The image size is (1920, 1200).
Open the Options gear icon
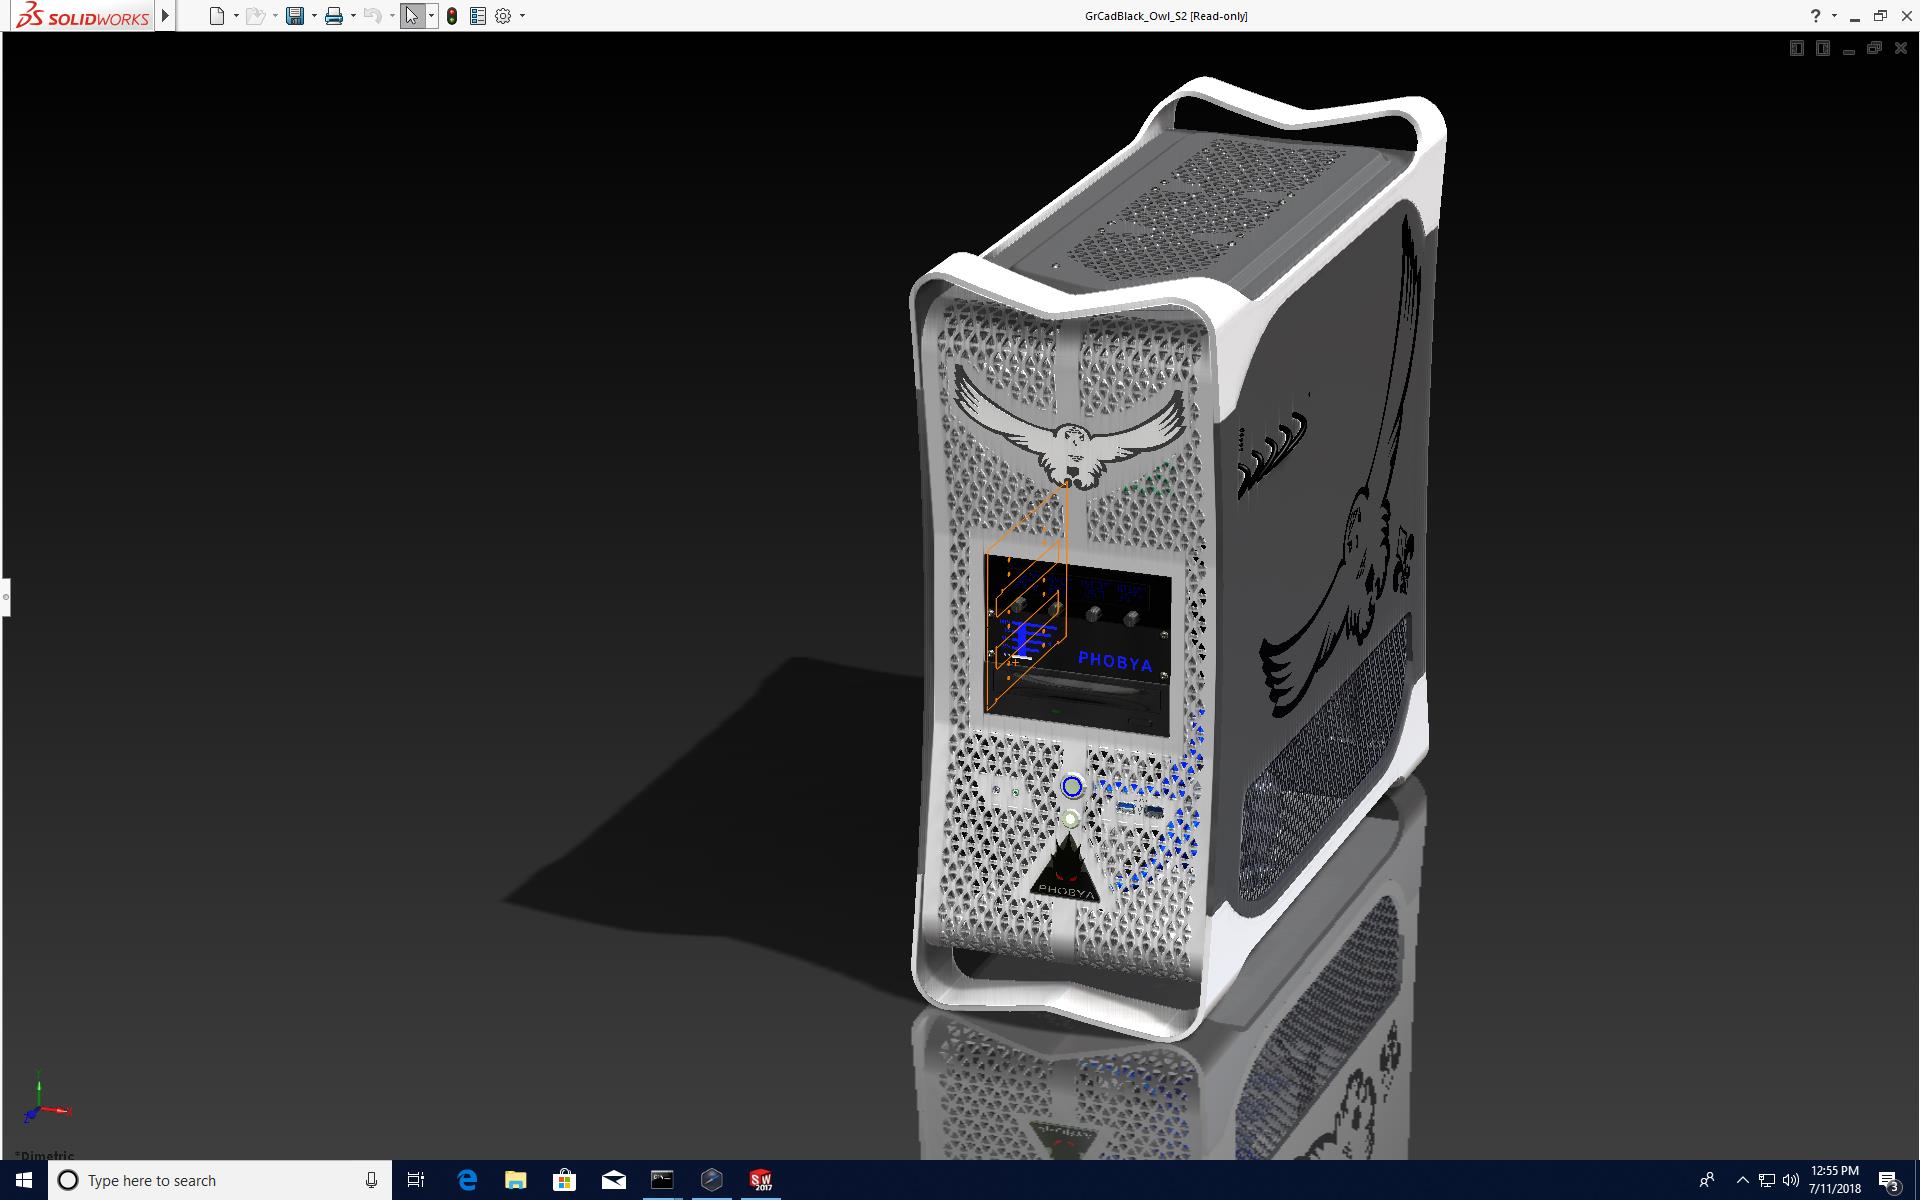tap(503, 16)
